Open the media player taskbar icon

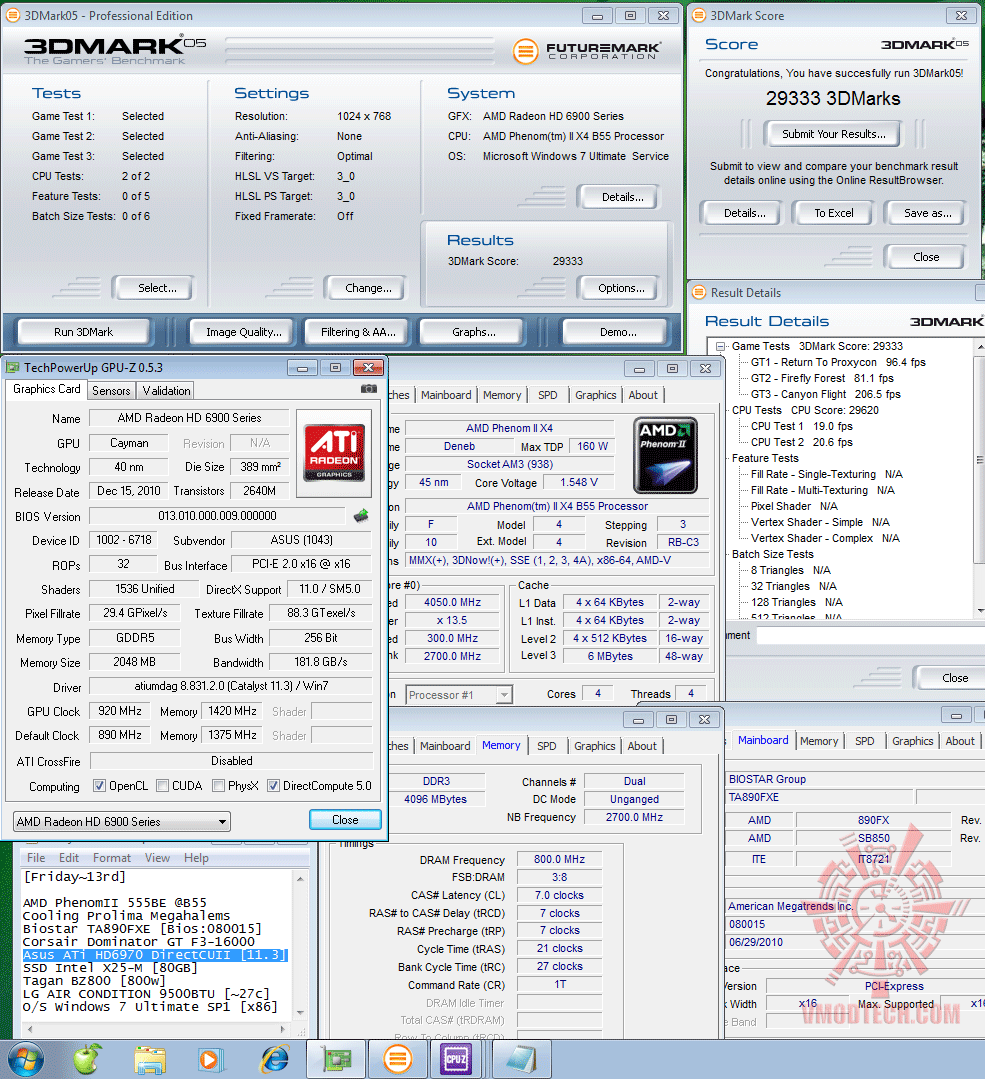211,1060
